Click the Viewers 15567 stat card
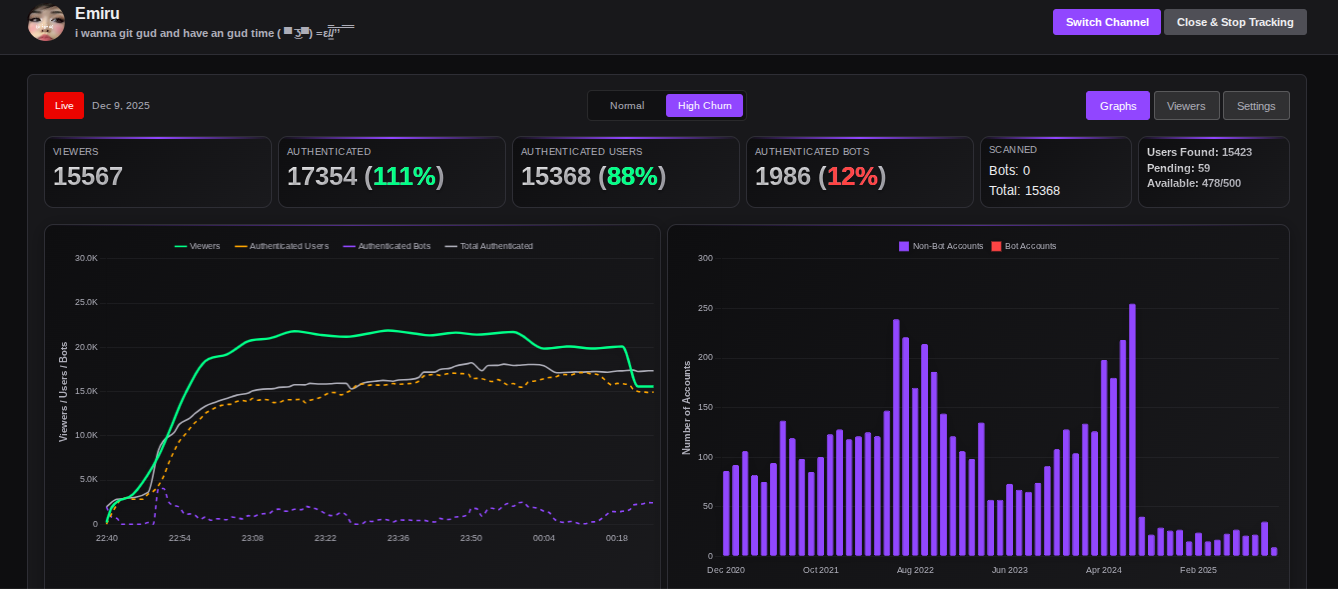This screenshot has width=1338, height=589. click(x=158, y=172)
